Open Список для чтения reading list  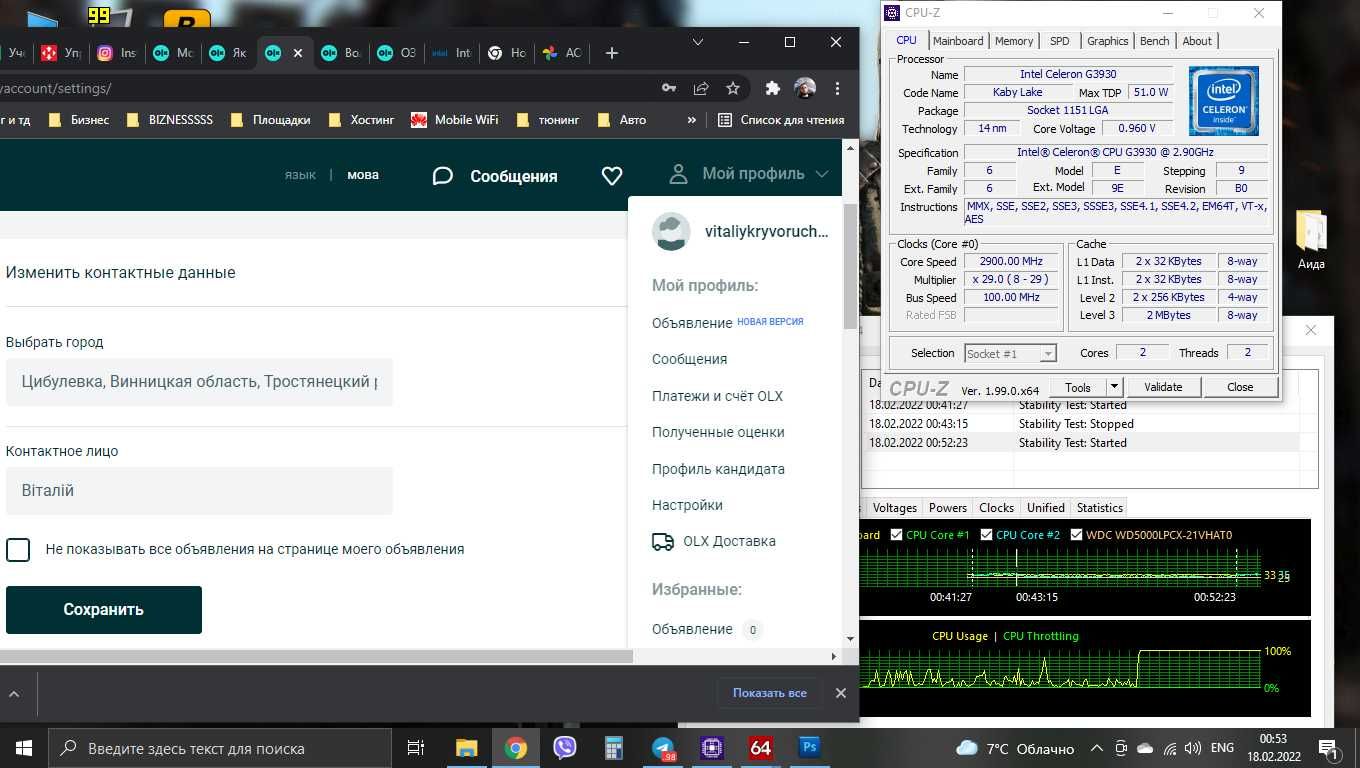point(781,120)
